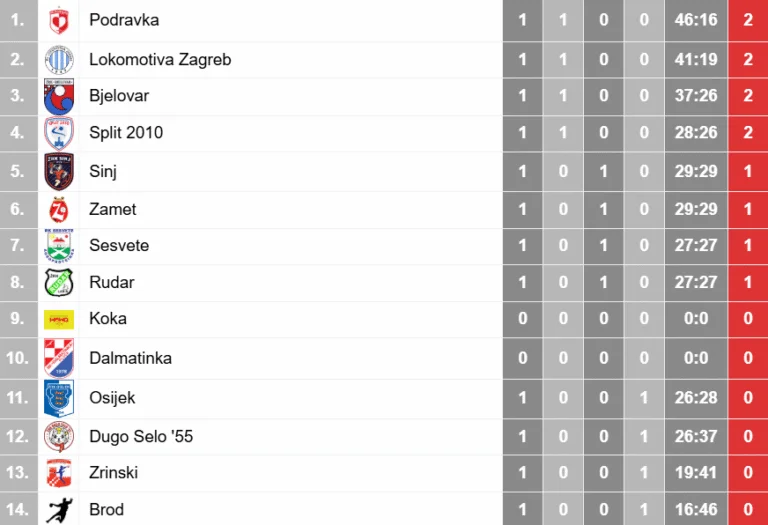768x525 pixels.
Task: Open the Rudar green crest
Action: (x=59, y=283)
